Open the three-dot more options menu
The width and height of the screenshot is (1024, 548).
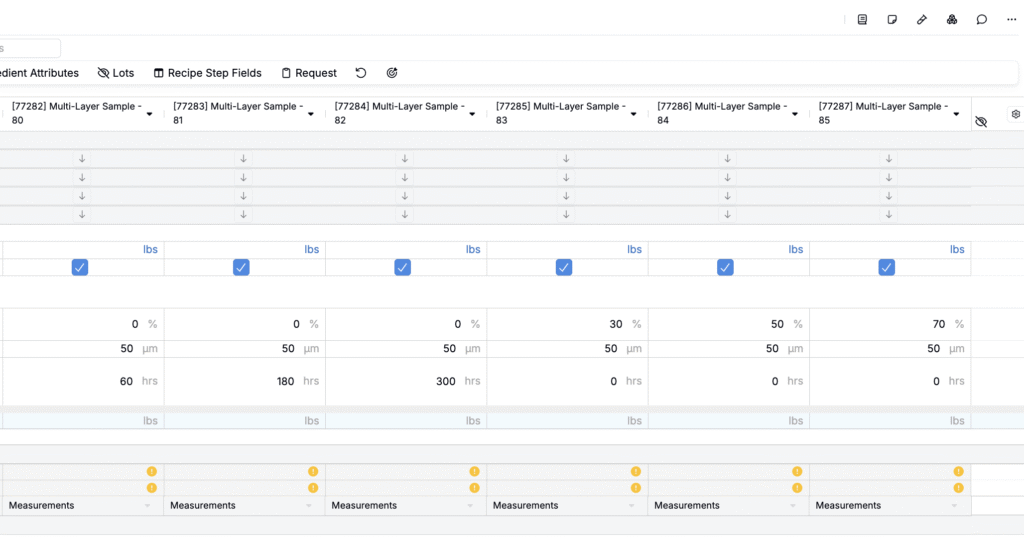click(x=1011, y=19)
